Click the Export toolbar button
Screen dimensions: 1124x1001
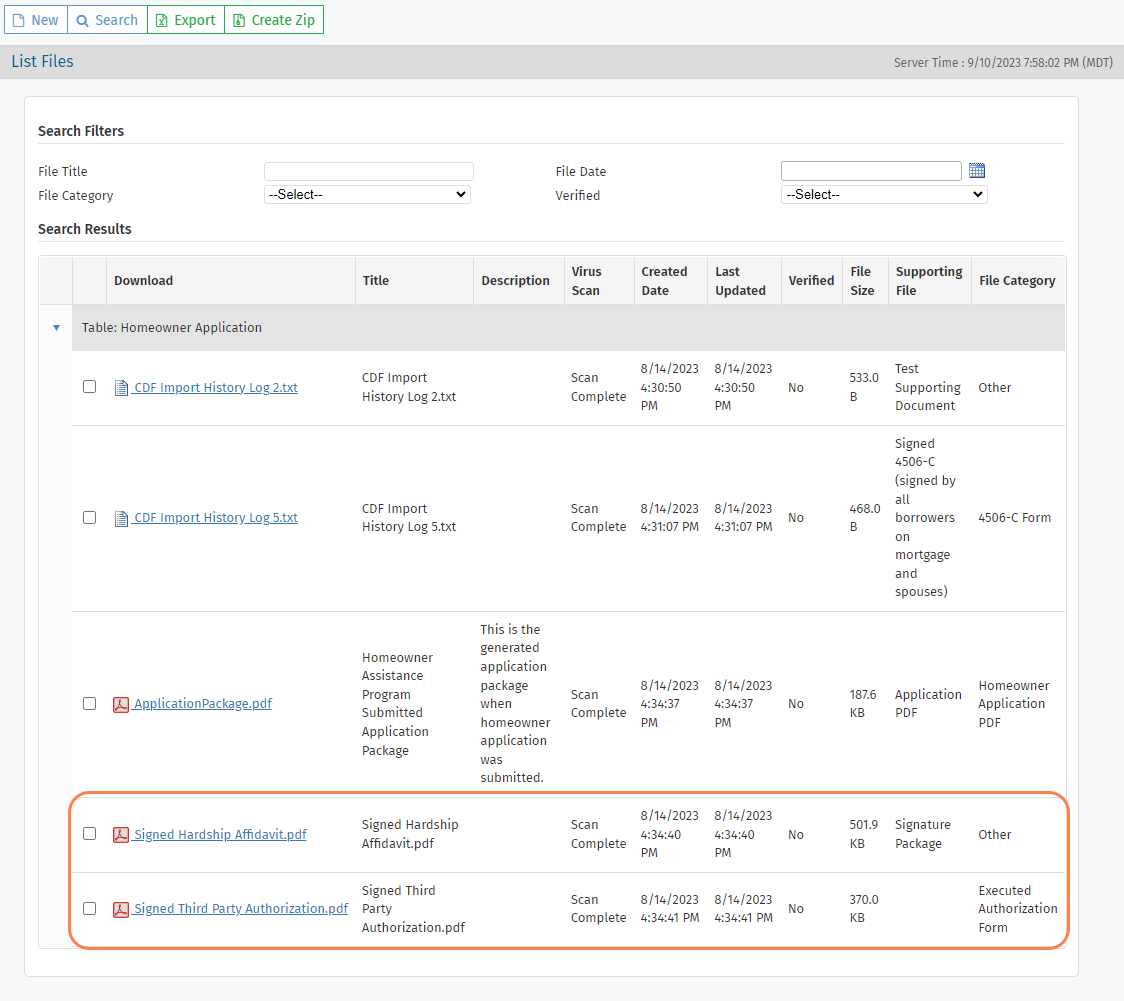point(185,20)
